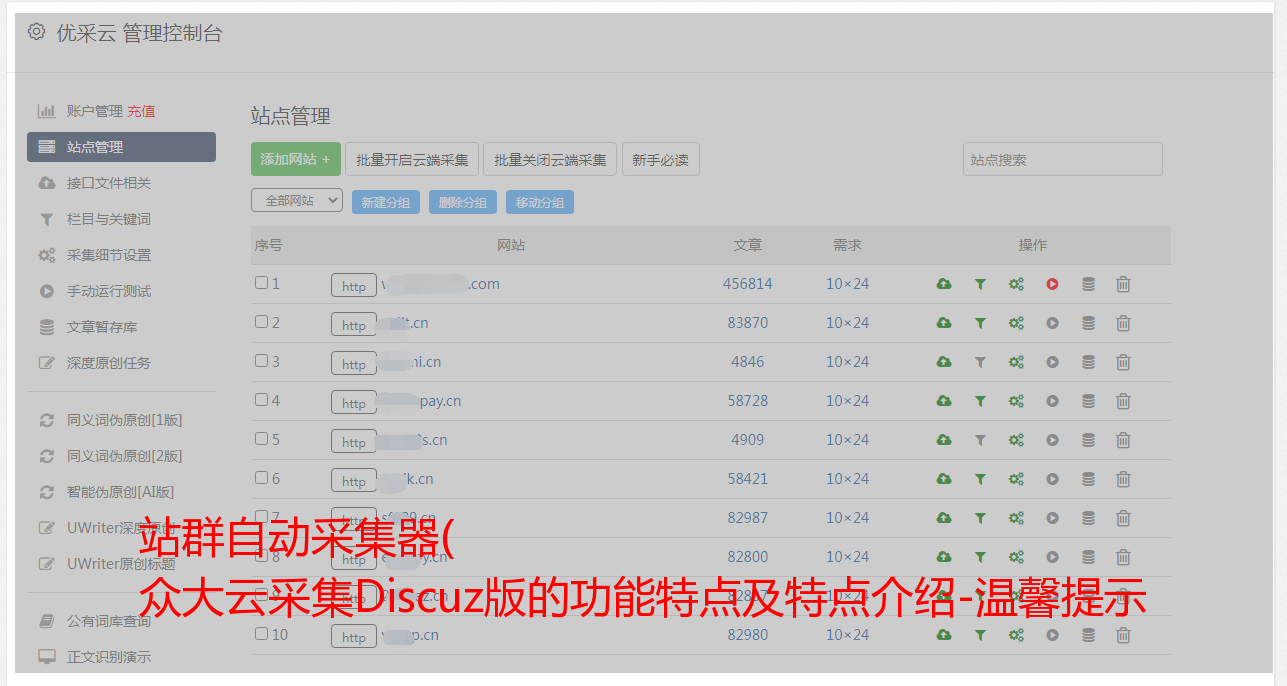Click article count 58728

point(748,401)
